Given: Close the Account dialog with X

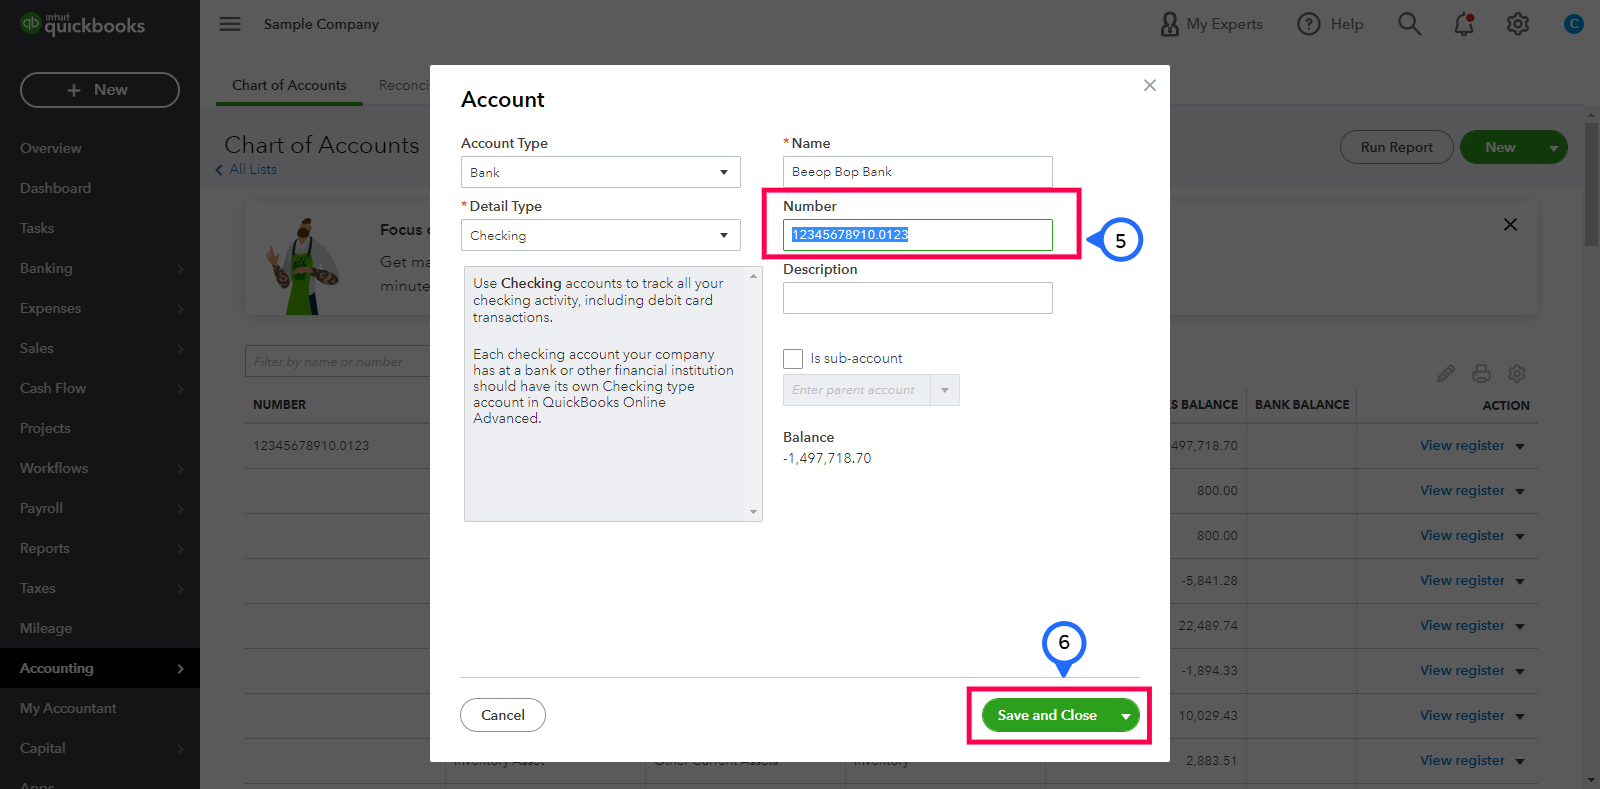Looking at the screenshot, I should (1150, 85).
